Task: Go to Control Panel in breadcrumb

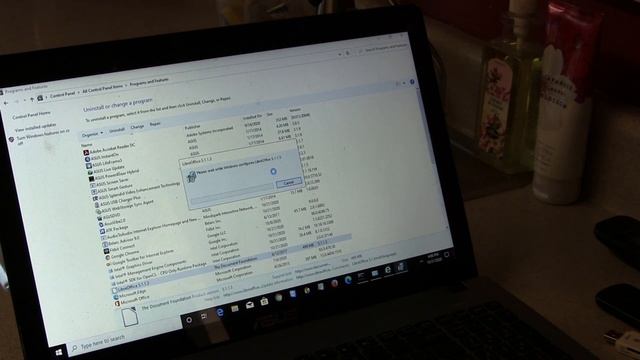Action: click(x=62, y=95)
